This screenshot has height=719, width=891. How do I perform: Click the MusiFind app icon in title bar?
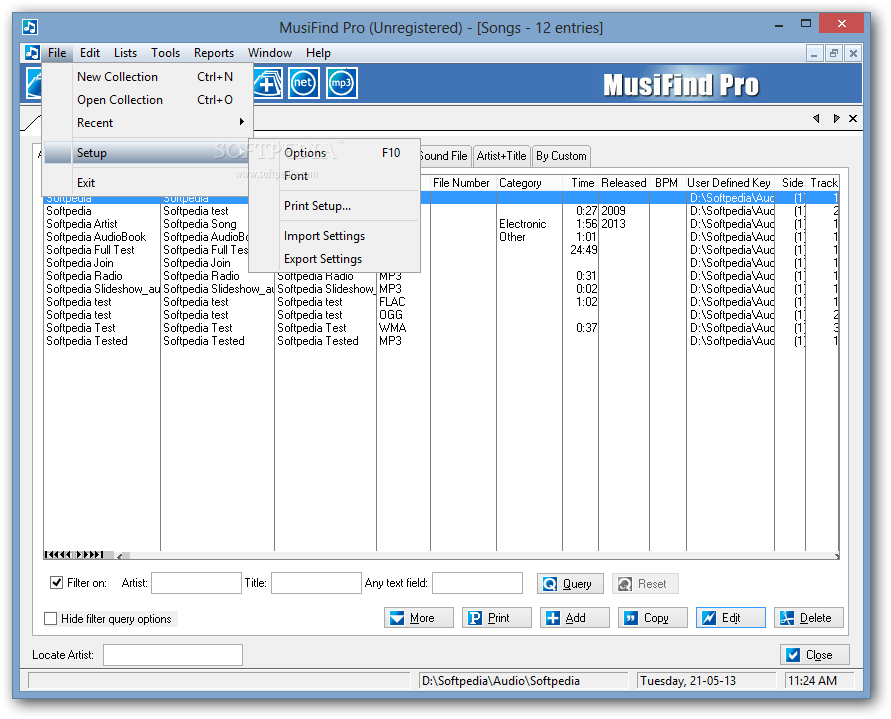click(x=30, y=27)
